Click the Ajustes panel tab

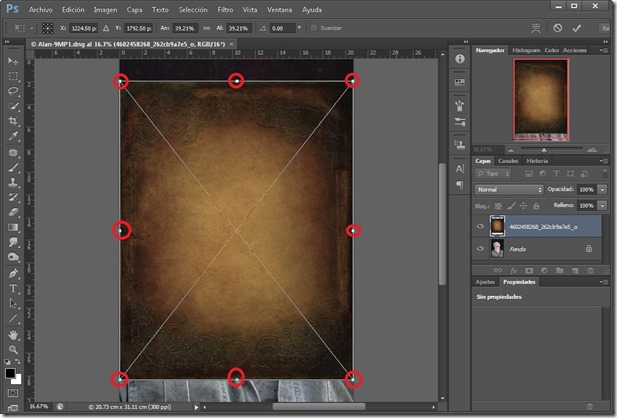pos(486,282)
